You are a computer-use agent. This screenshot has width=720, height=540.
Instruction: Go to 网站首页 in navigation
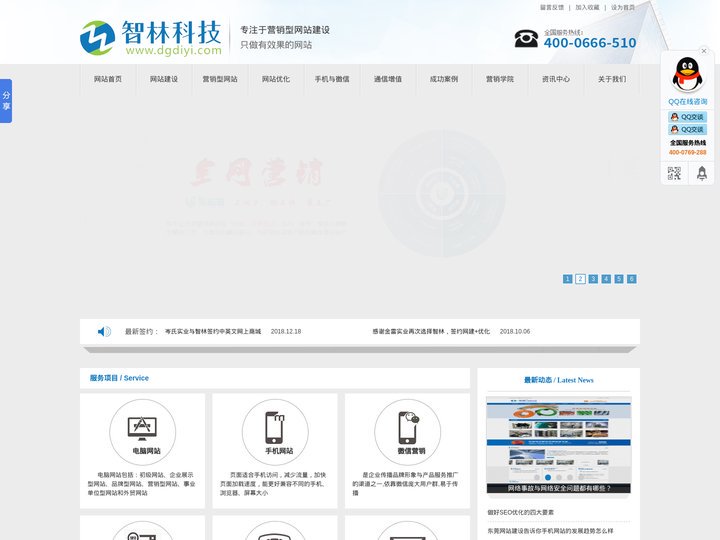108,79
